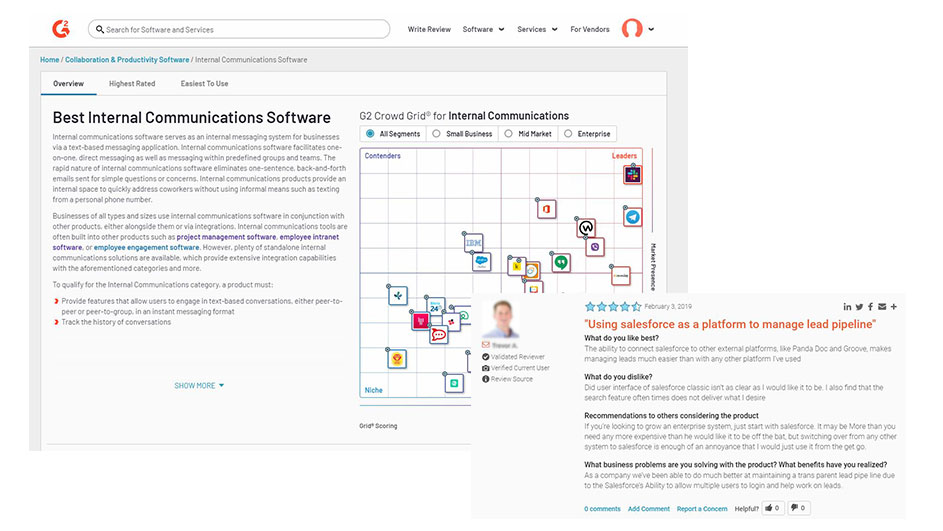Open the Telegram tile on the grid

[633, 217]
